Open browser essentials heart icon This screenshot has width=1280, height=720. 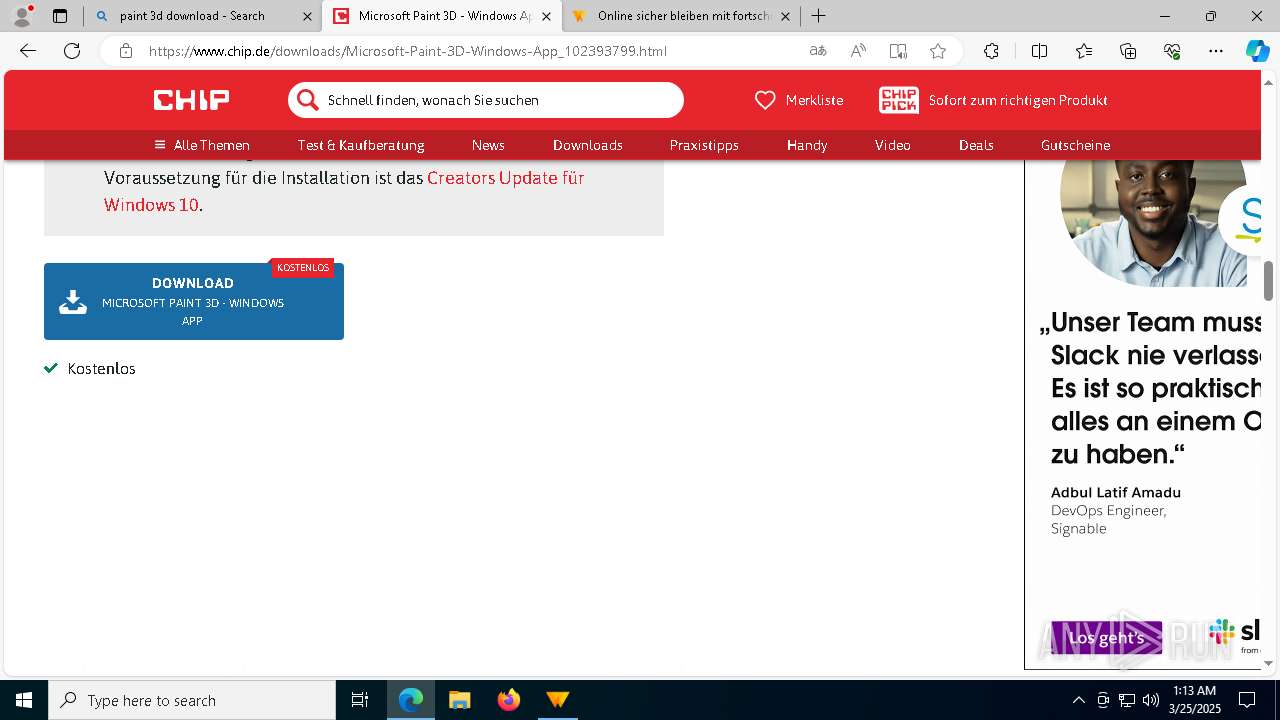point(1172,51)
